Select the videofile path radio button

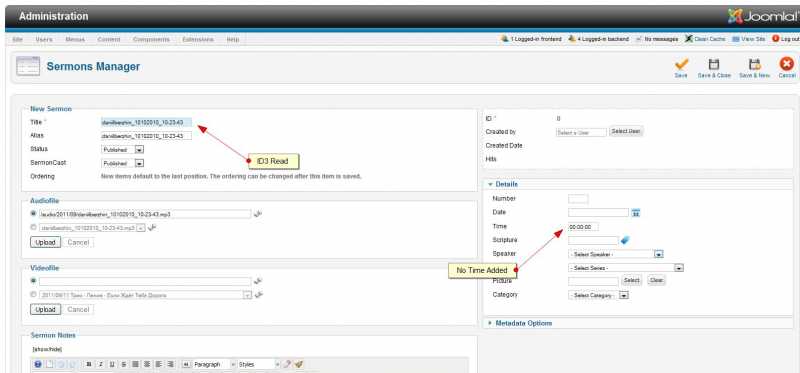click(x=33, y=281)
